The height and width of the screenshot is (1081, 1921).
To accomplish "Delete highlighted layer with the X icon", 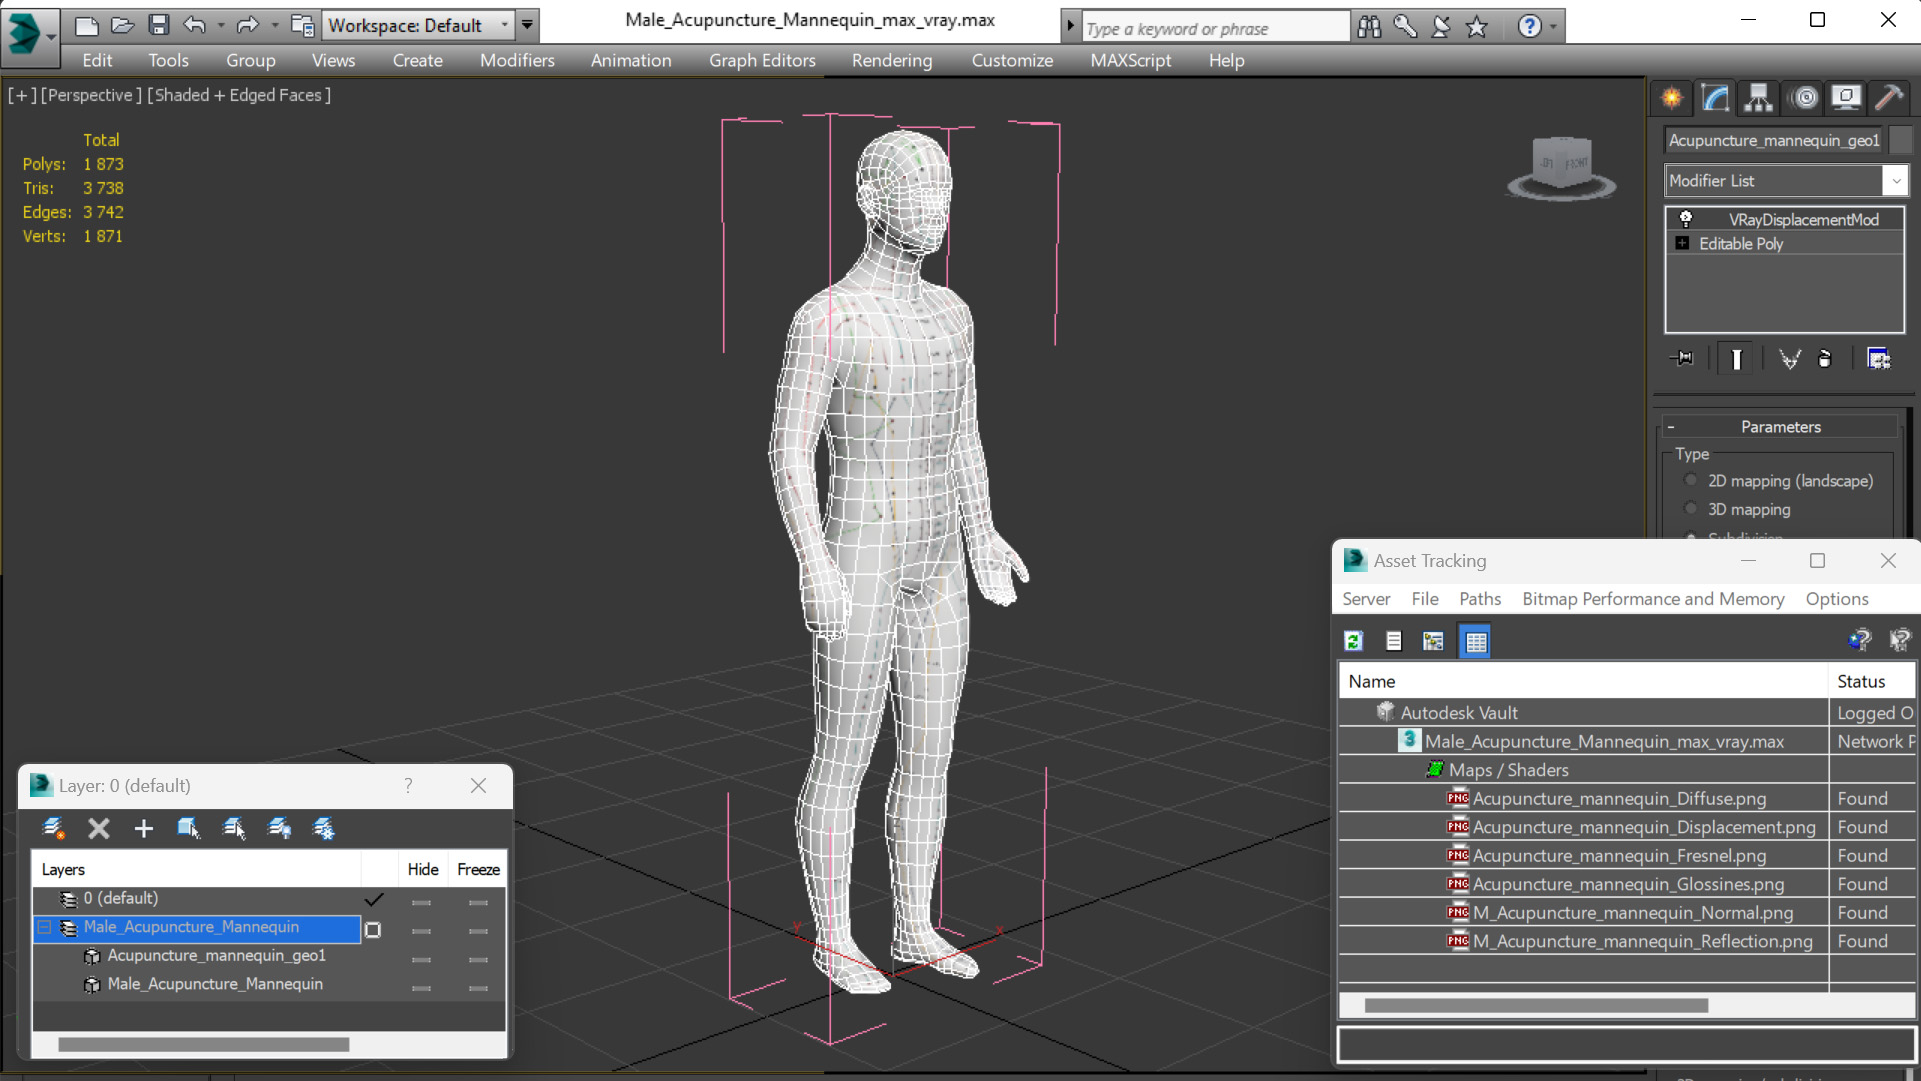I will coord(99,828).
